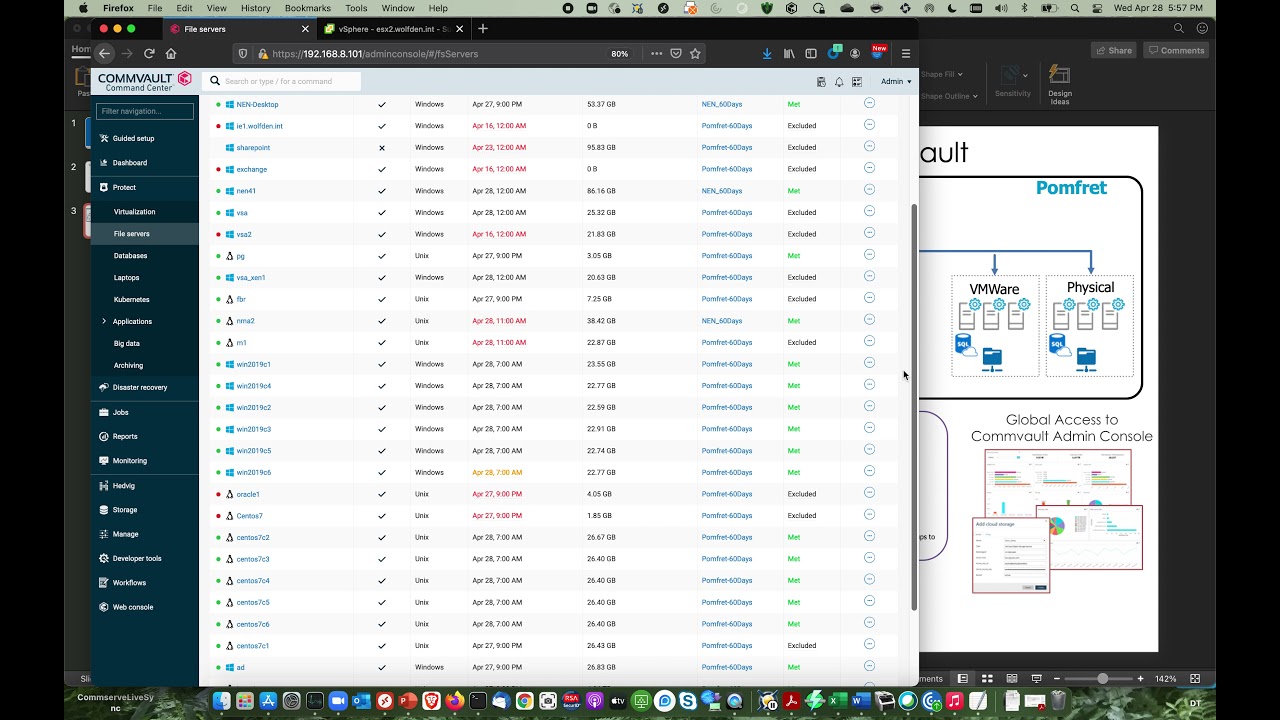Image resolution: width=1280 pixels, height=720 pixels.
Task: Open the Laptops page
Action: (x=126, y=278)
